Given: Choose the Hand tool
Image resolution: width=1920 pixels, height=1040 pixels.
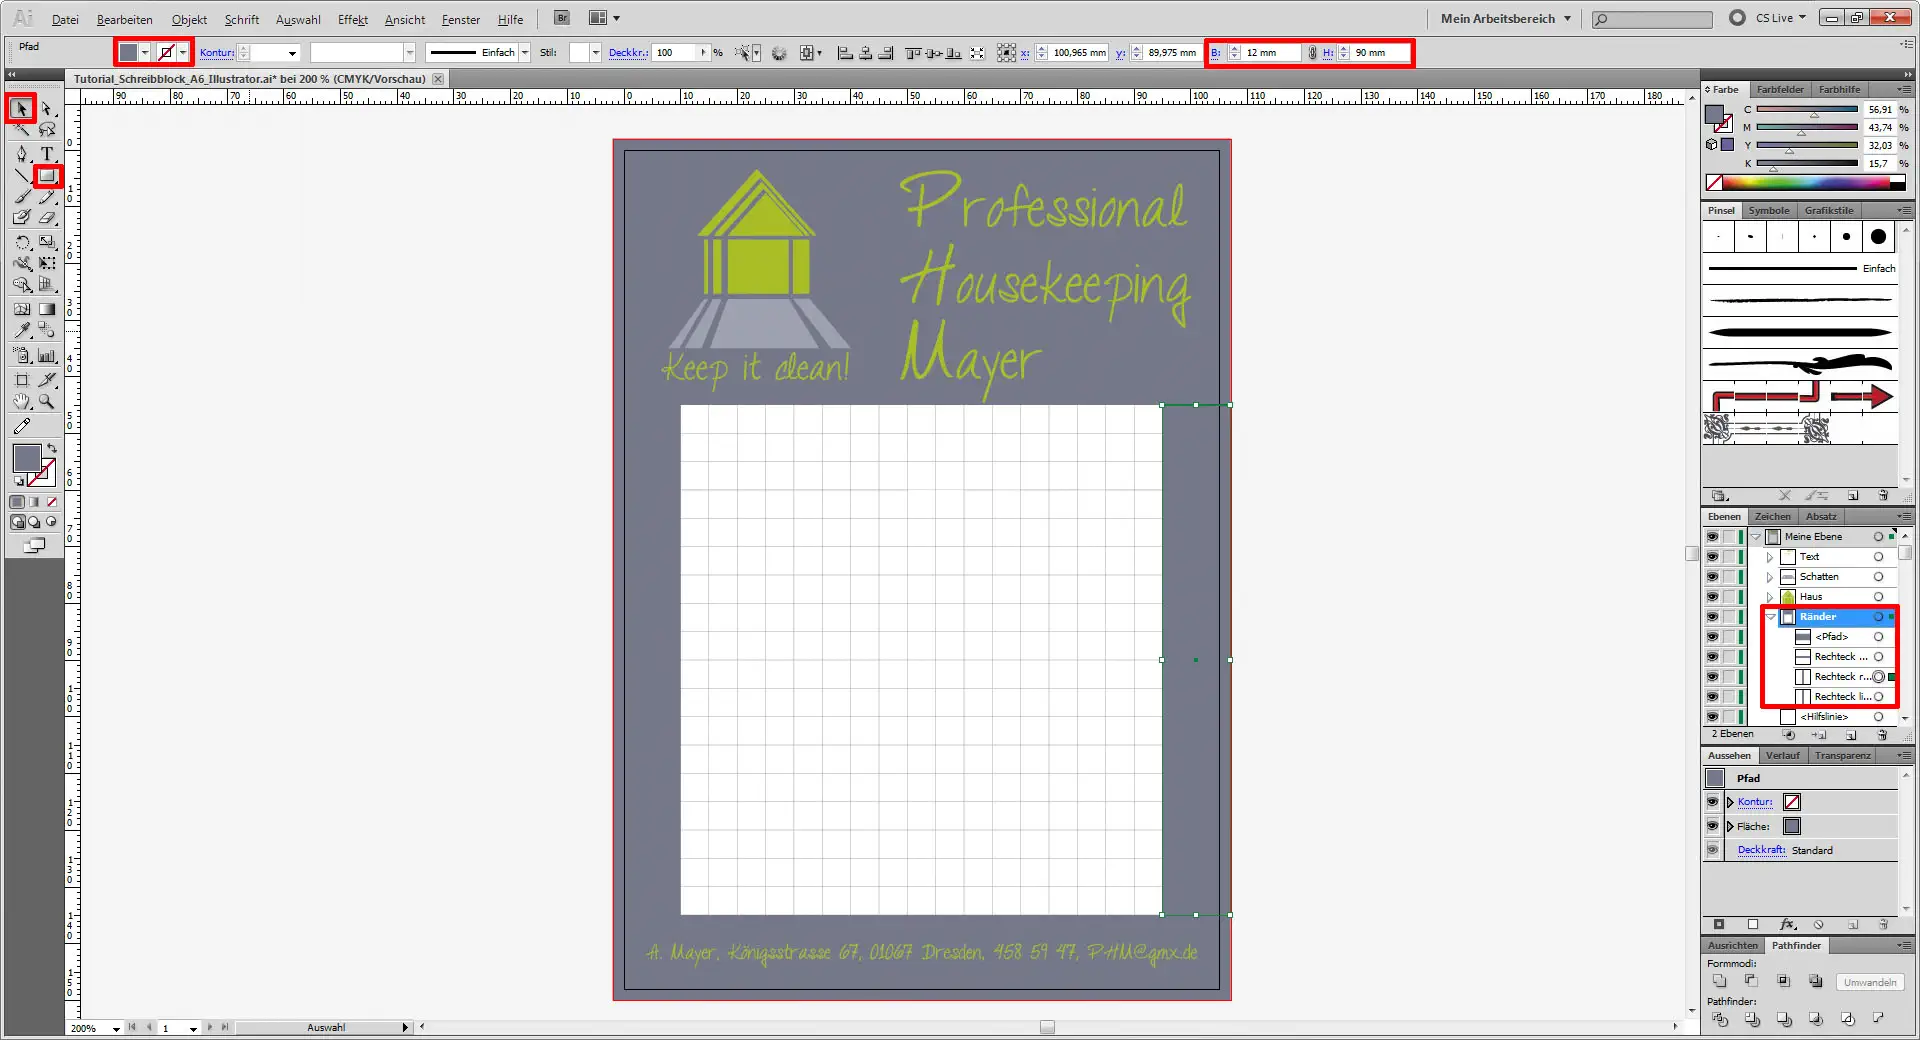Looking at the screenshot, I should pos(22,402).
